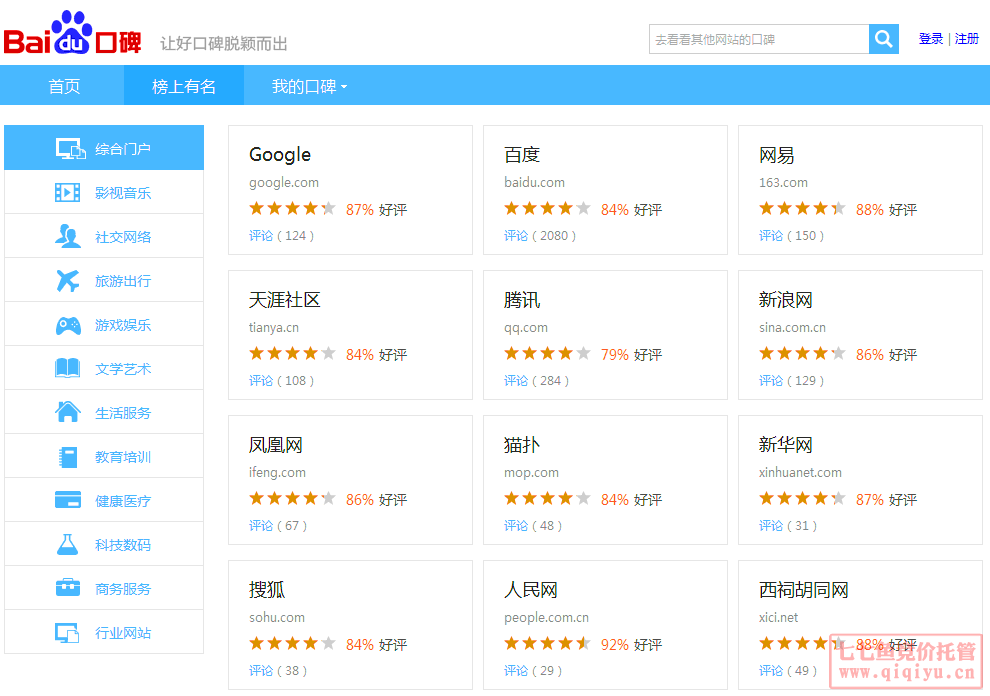
Task: Open 搜狐's 评论 (38) link
Action: click(278, 671)
